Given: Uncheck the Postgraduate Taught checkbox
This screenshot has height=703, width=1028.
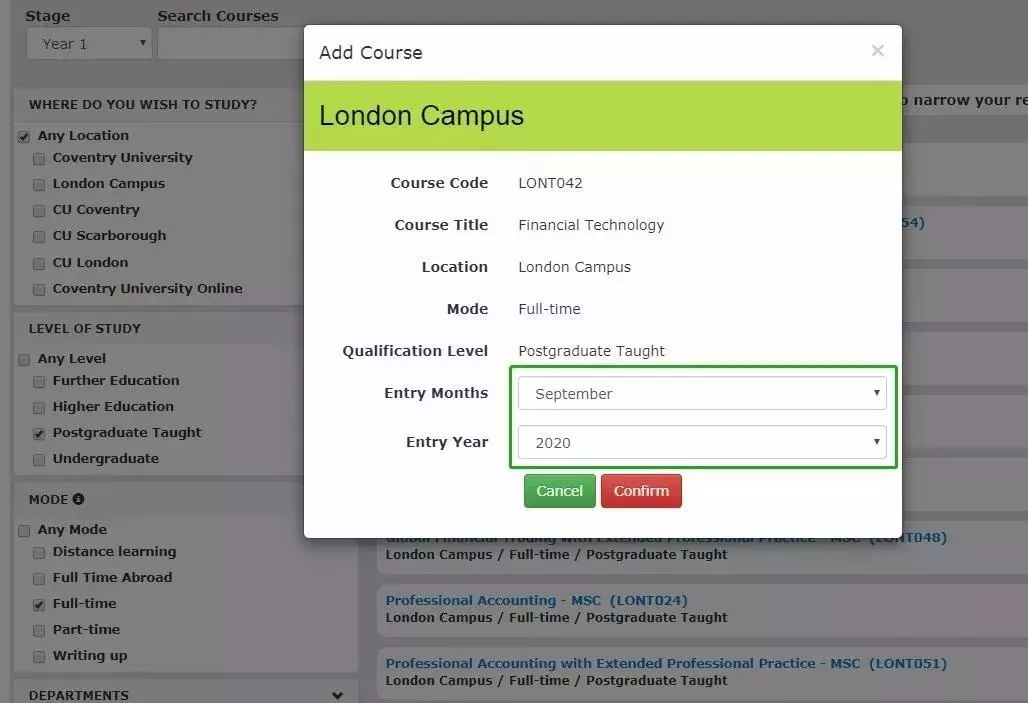Looking at the screenshot, I should (39, 433).
